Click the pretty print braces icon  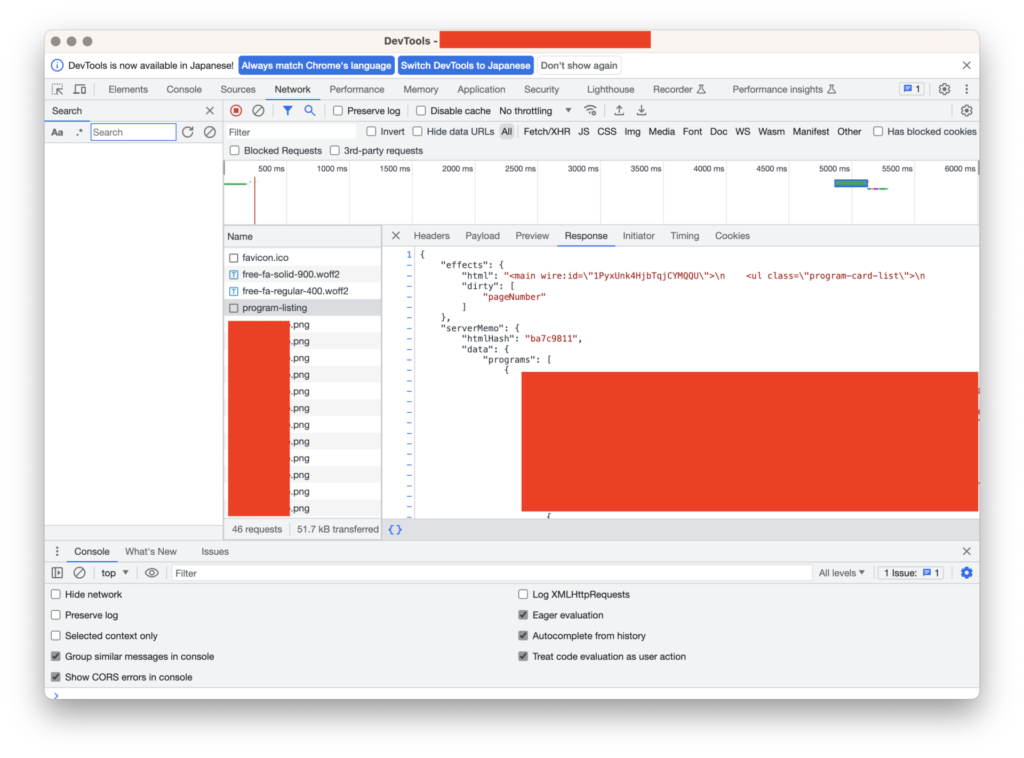tap(395, 529)
